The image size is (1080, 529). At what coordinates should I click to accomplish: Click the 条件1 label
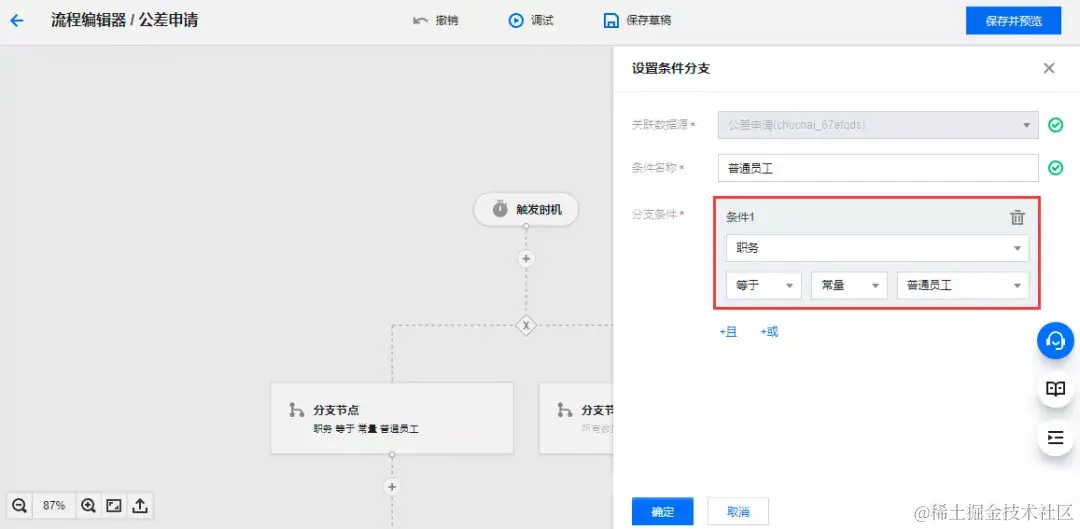click(740, 218)
